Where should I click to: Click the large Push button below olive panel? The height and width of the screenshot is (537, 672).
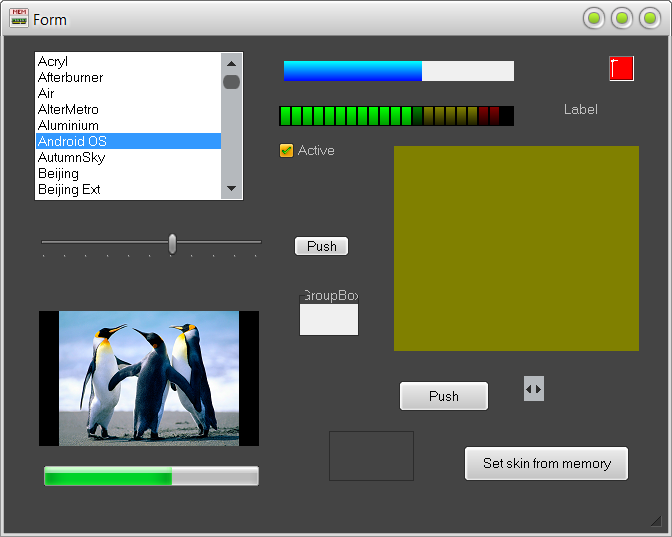click(444, 396)
